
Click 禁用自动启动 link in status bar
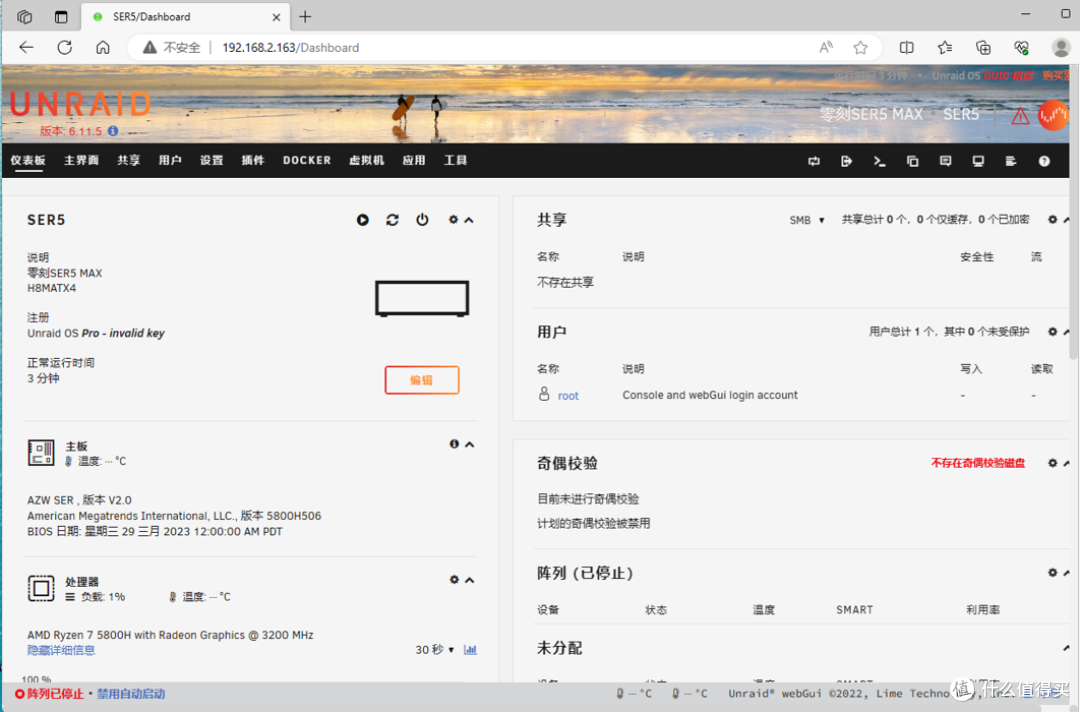click(131, 693)
